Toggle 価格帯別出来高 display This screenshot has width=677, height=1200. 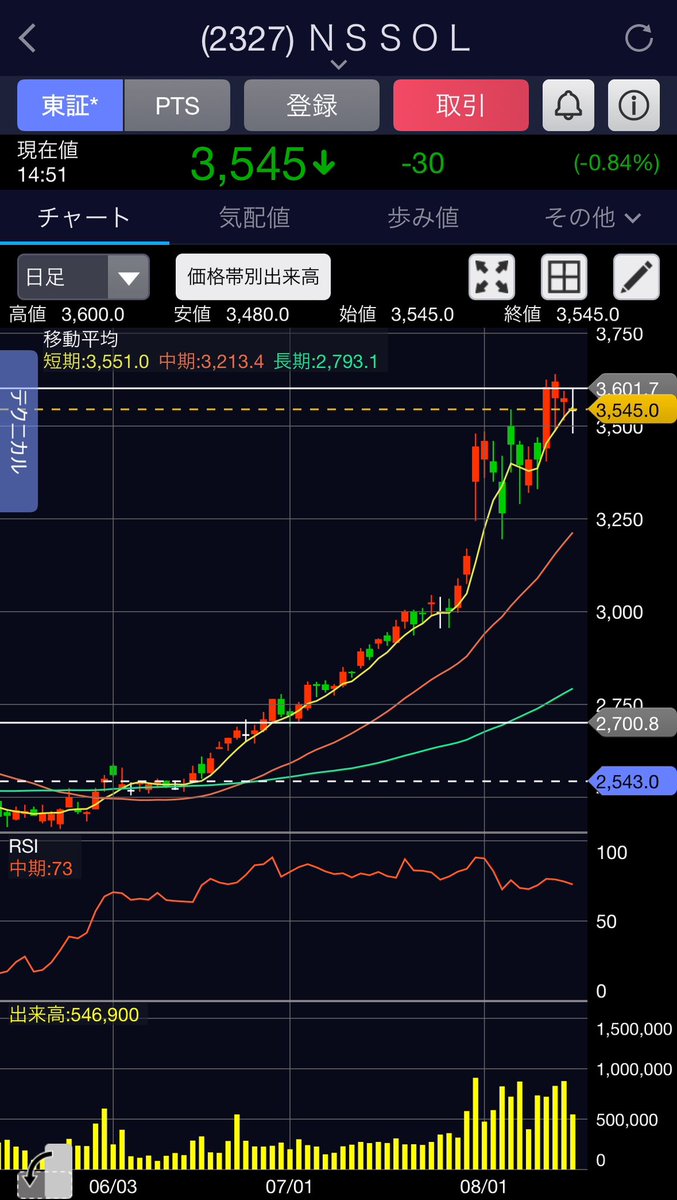253,277
